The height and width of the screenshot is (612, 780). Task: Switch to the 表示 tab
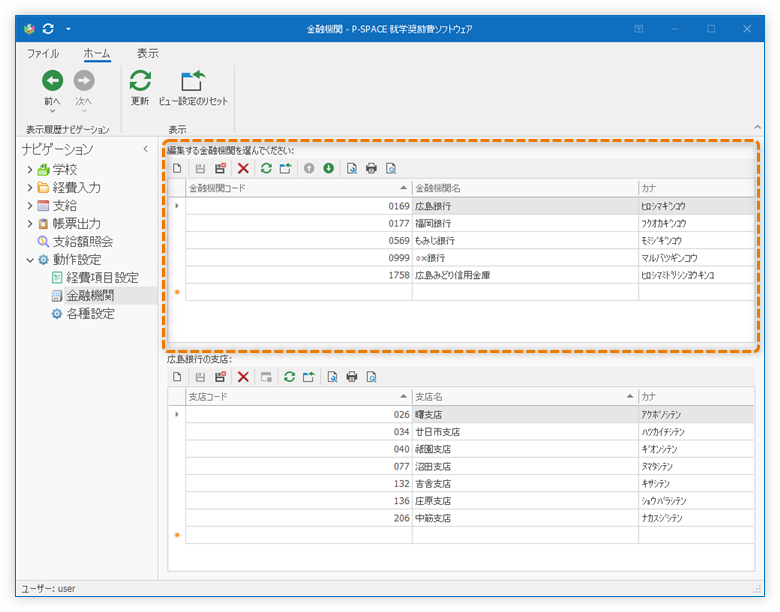(x=147, y=53)
